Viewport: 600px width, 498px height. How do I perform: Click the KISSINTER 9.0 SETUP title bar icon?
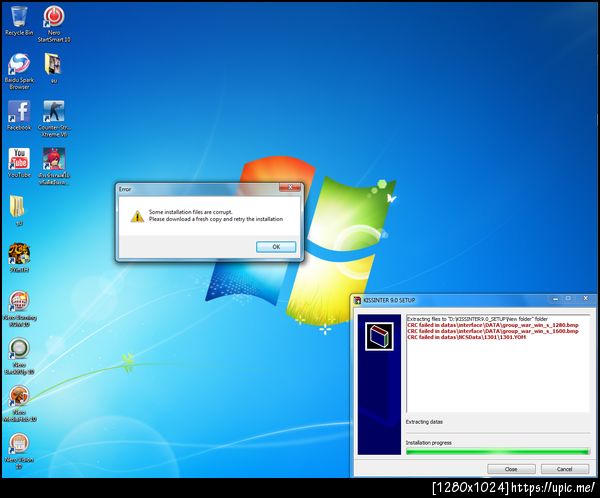(357, 300)
